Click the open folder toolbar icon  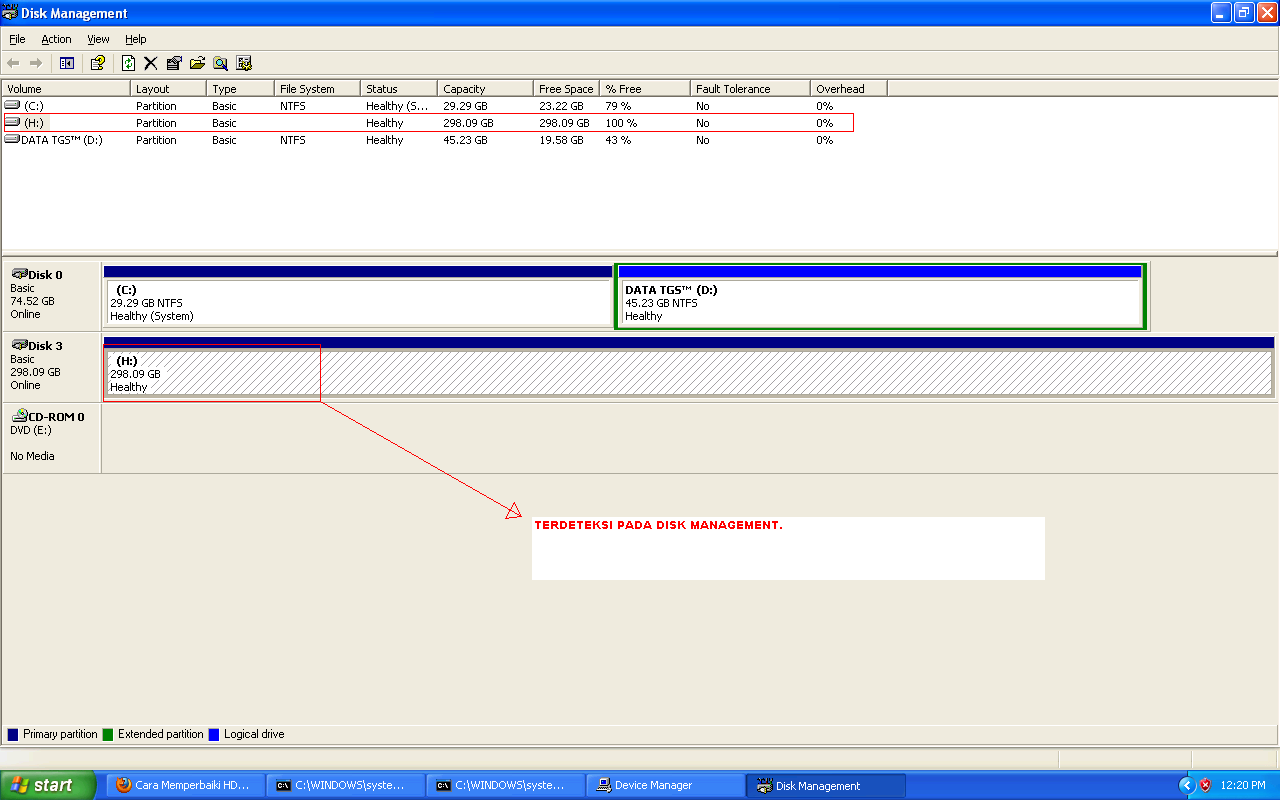196,62
